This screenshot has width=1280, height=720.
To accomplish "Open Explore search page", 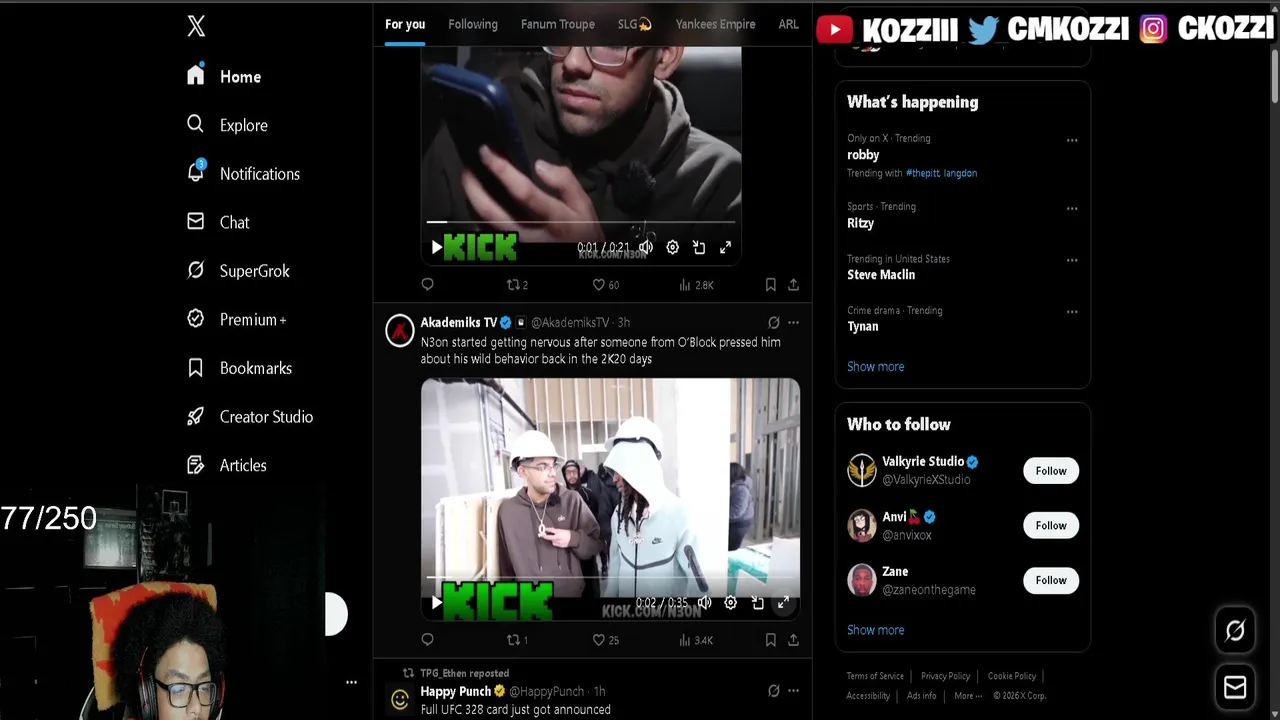I will 228,125.
